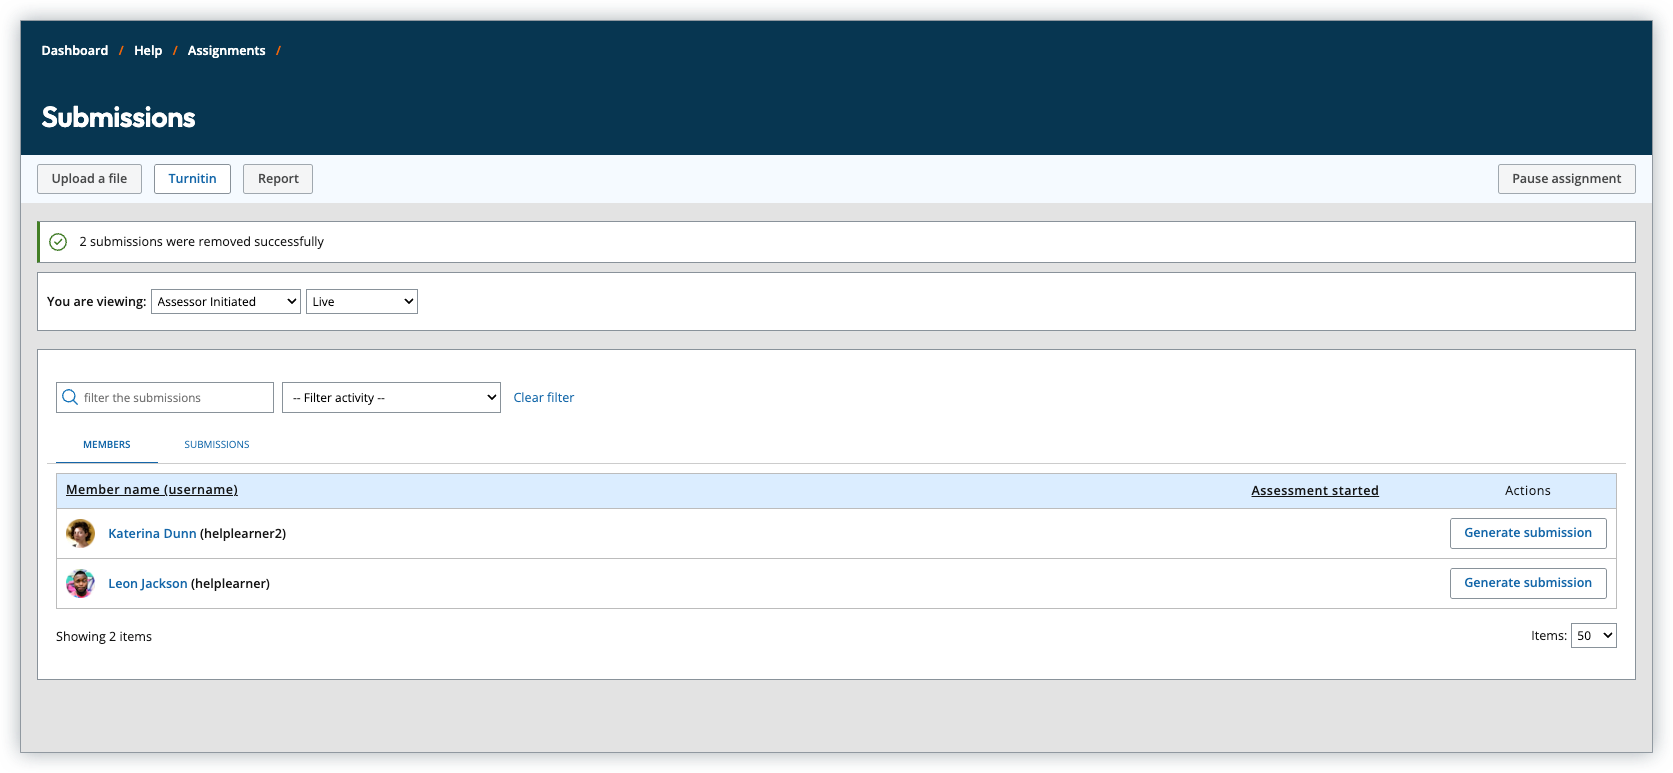Open Leon Jackson's profile link
The width and height of the screenshot is (1673, 773).
(148, 583)
